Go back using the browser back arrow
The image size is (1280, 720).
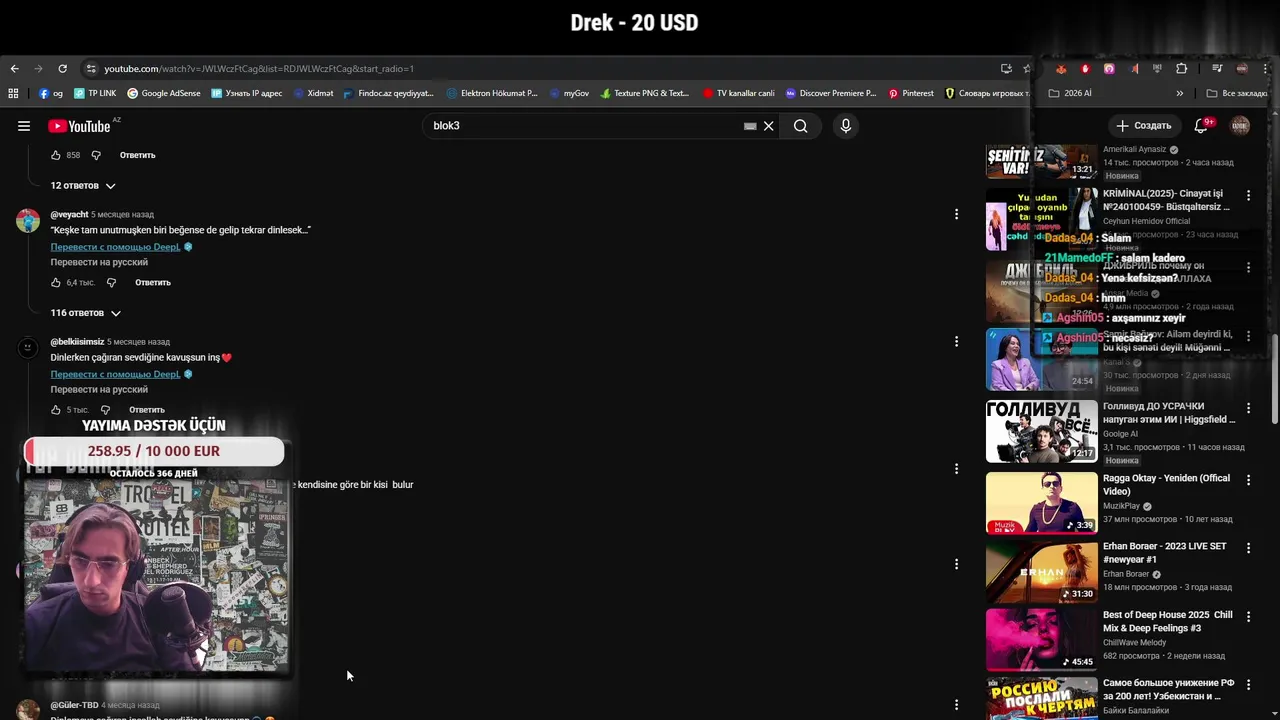[15, 69]
